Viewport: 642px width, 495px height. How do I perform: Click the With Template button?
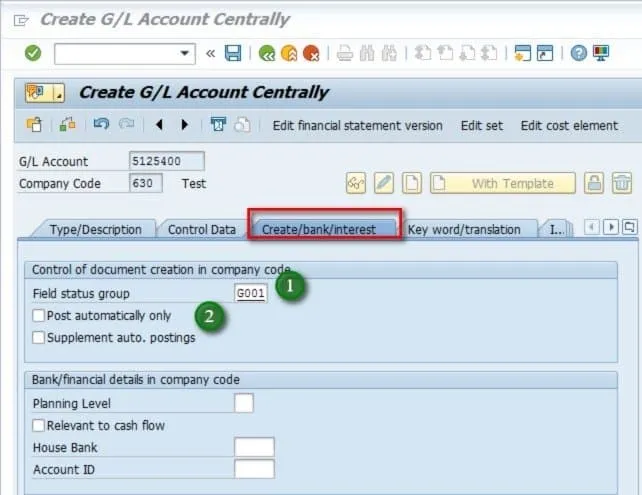click(x=512, y=183)
